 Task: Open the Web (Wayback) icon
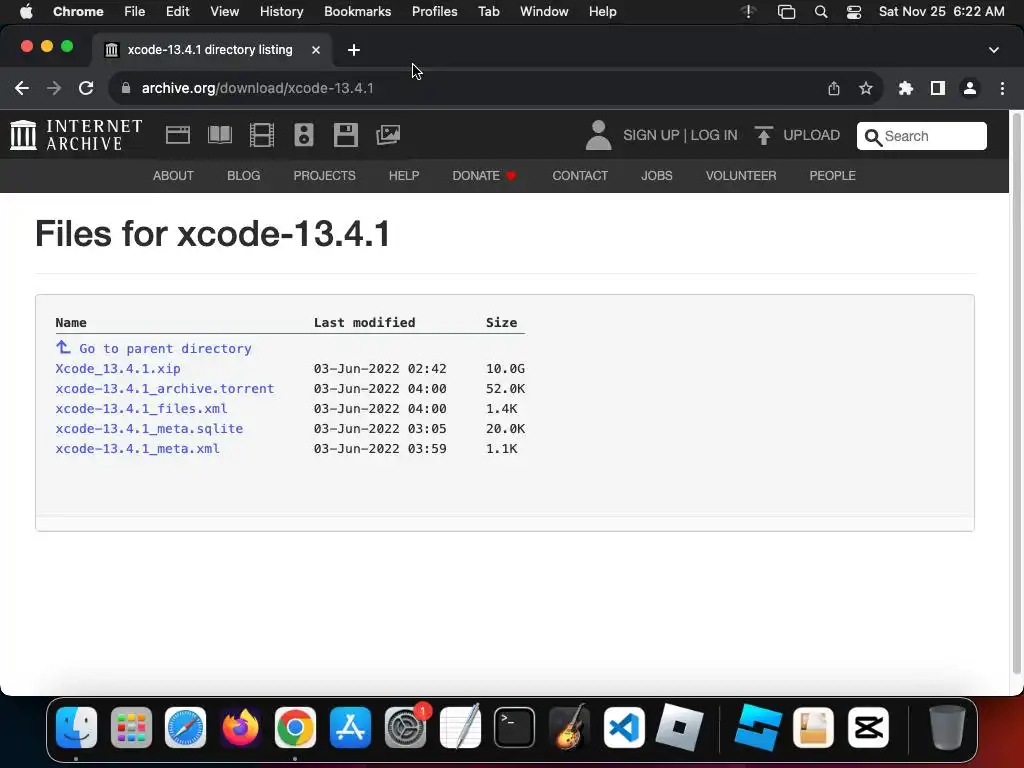pyautogui.click(x=178, y=135)
